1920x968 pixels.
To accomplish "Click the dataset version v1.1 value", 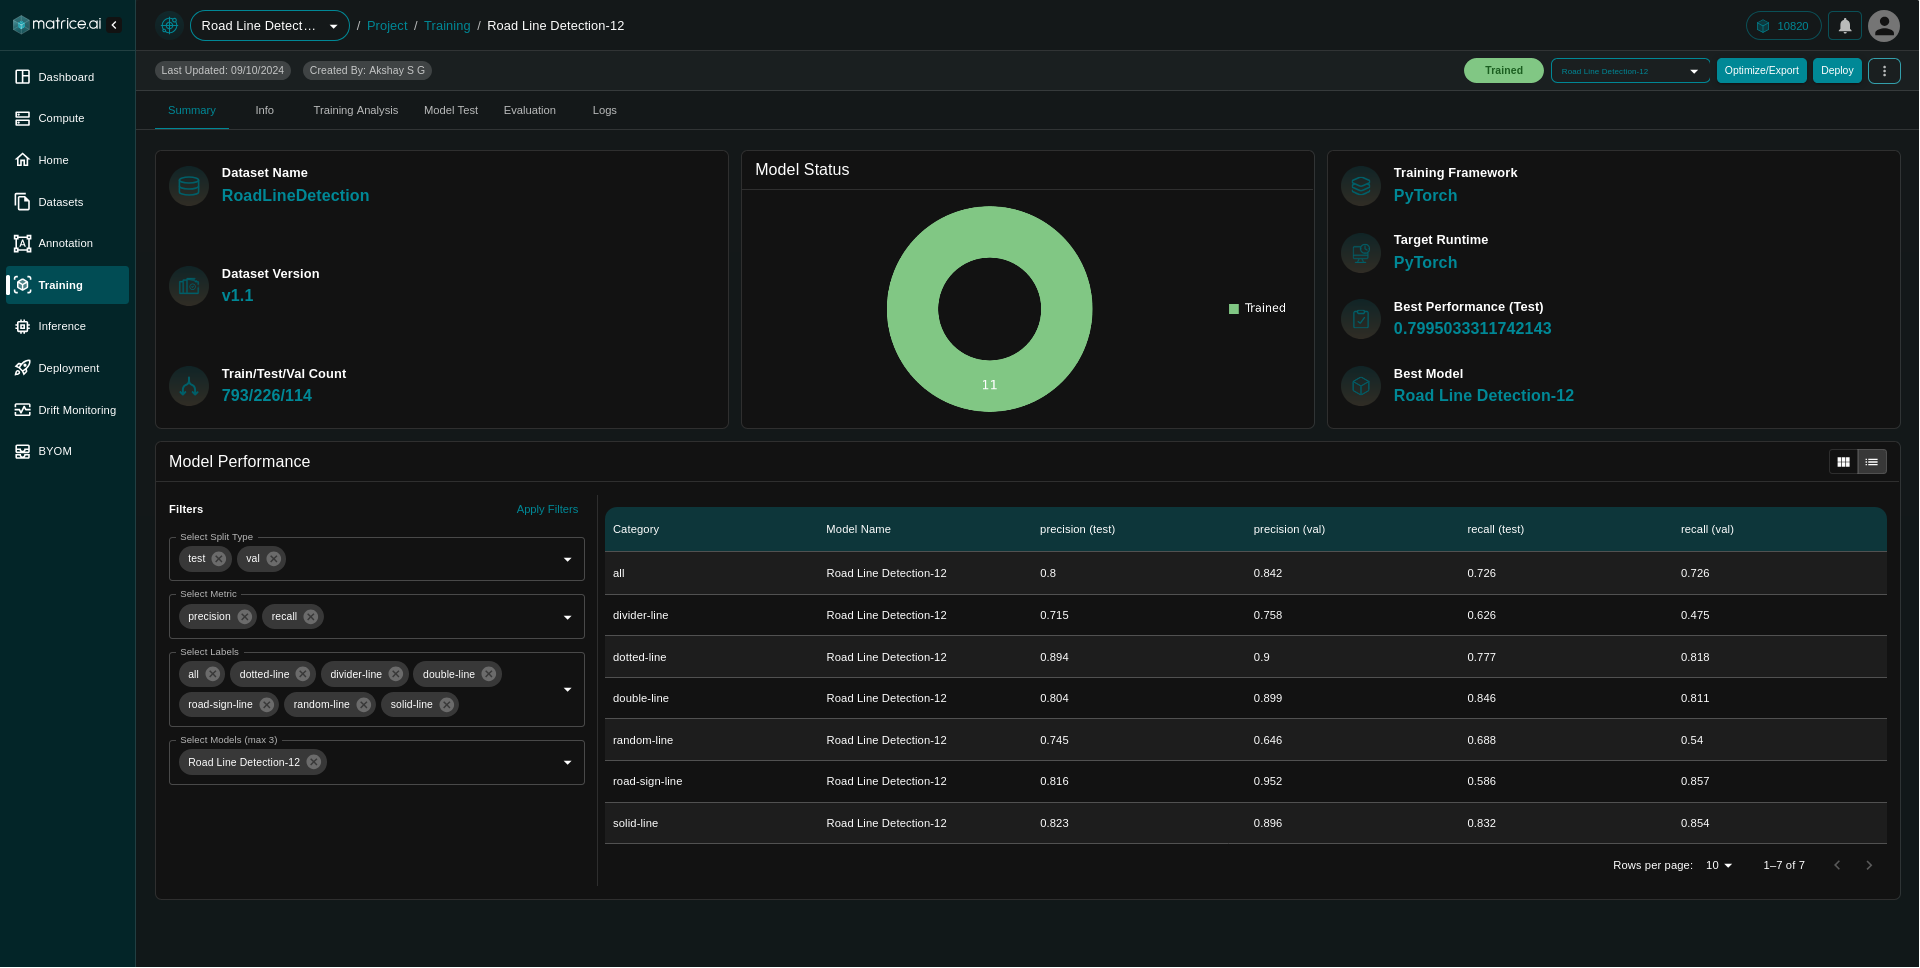I will (x=237, y=296).
